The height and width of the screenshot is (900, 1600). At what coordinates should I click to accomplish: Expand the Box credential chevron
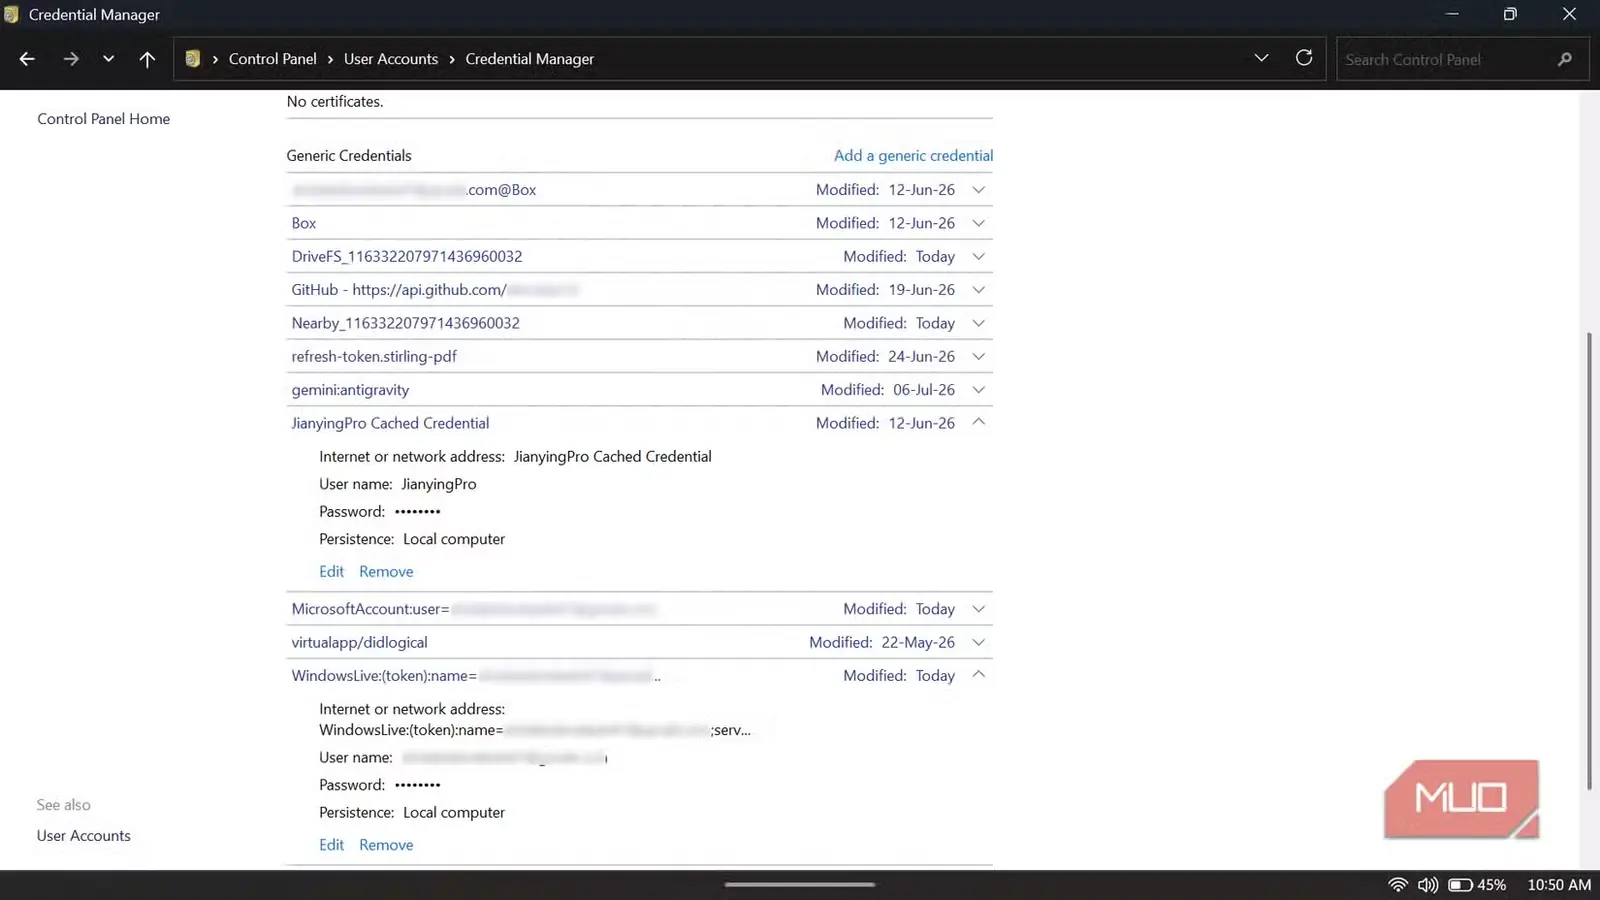tap(979, 223)
